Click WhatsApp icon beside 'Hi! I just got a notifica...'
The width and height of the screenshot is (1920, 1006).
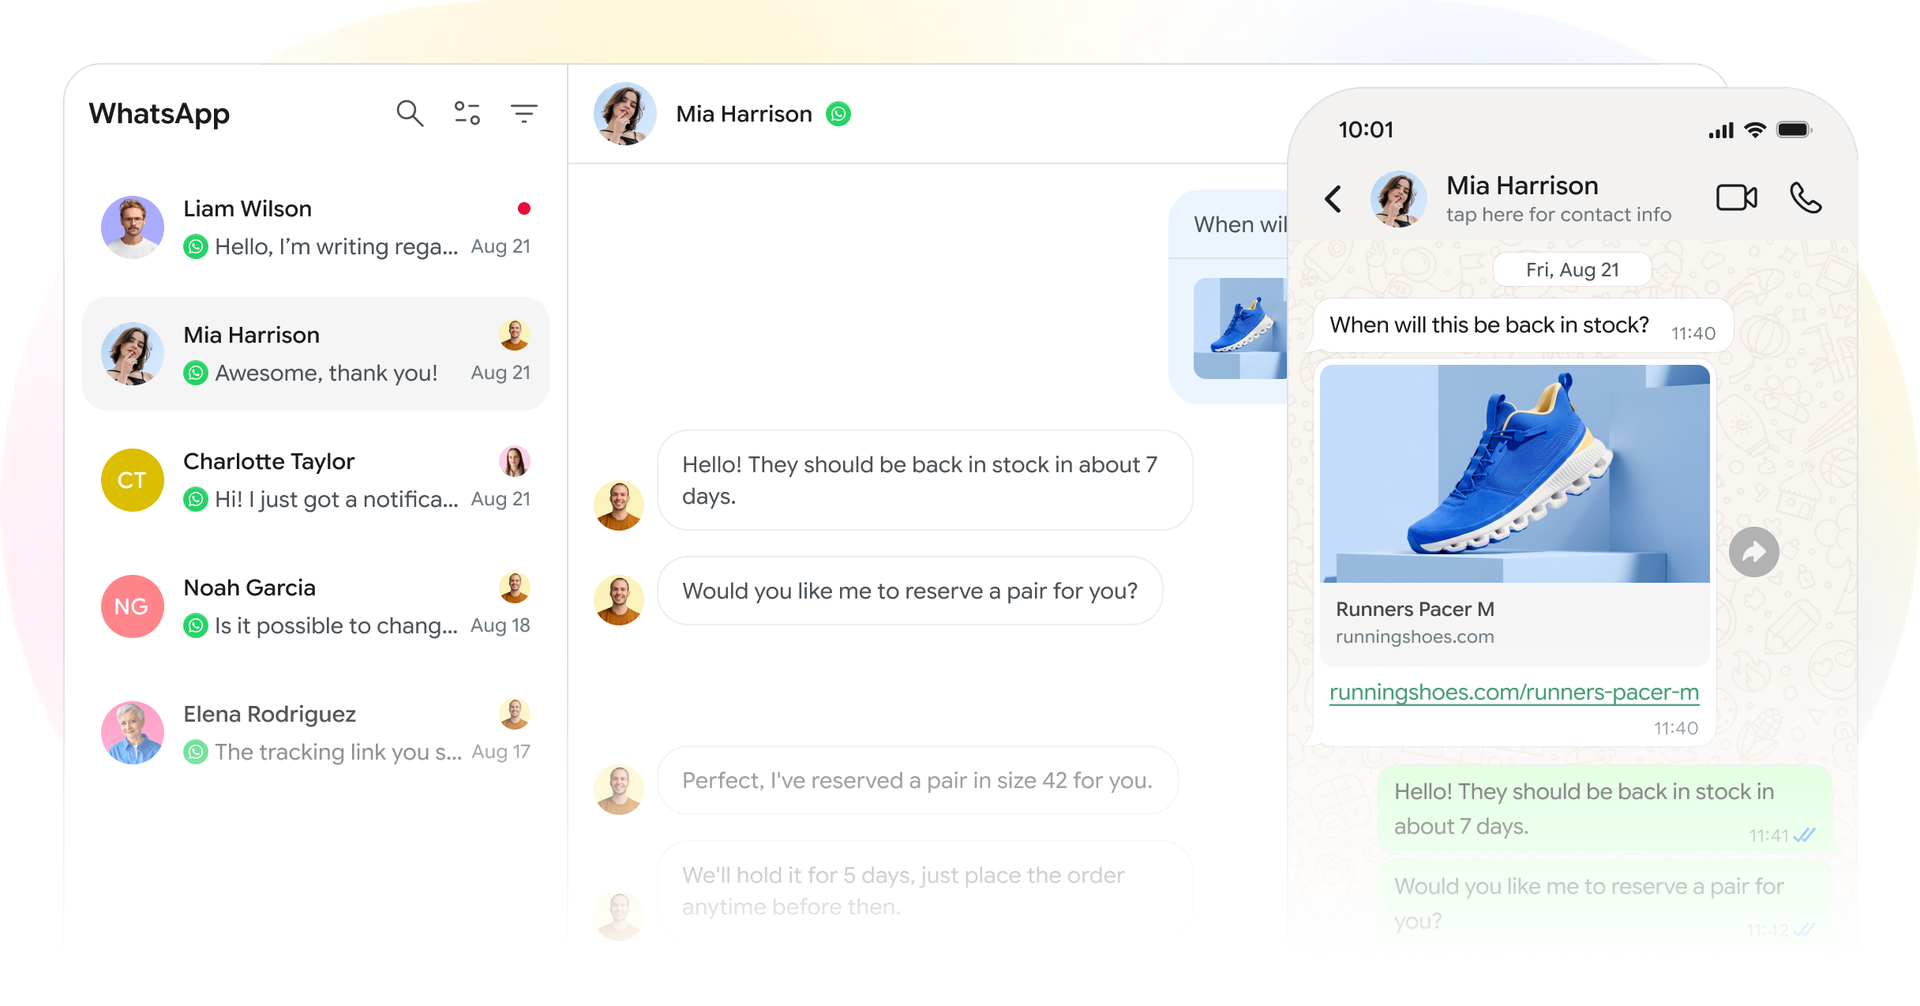196,499
